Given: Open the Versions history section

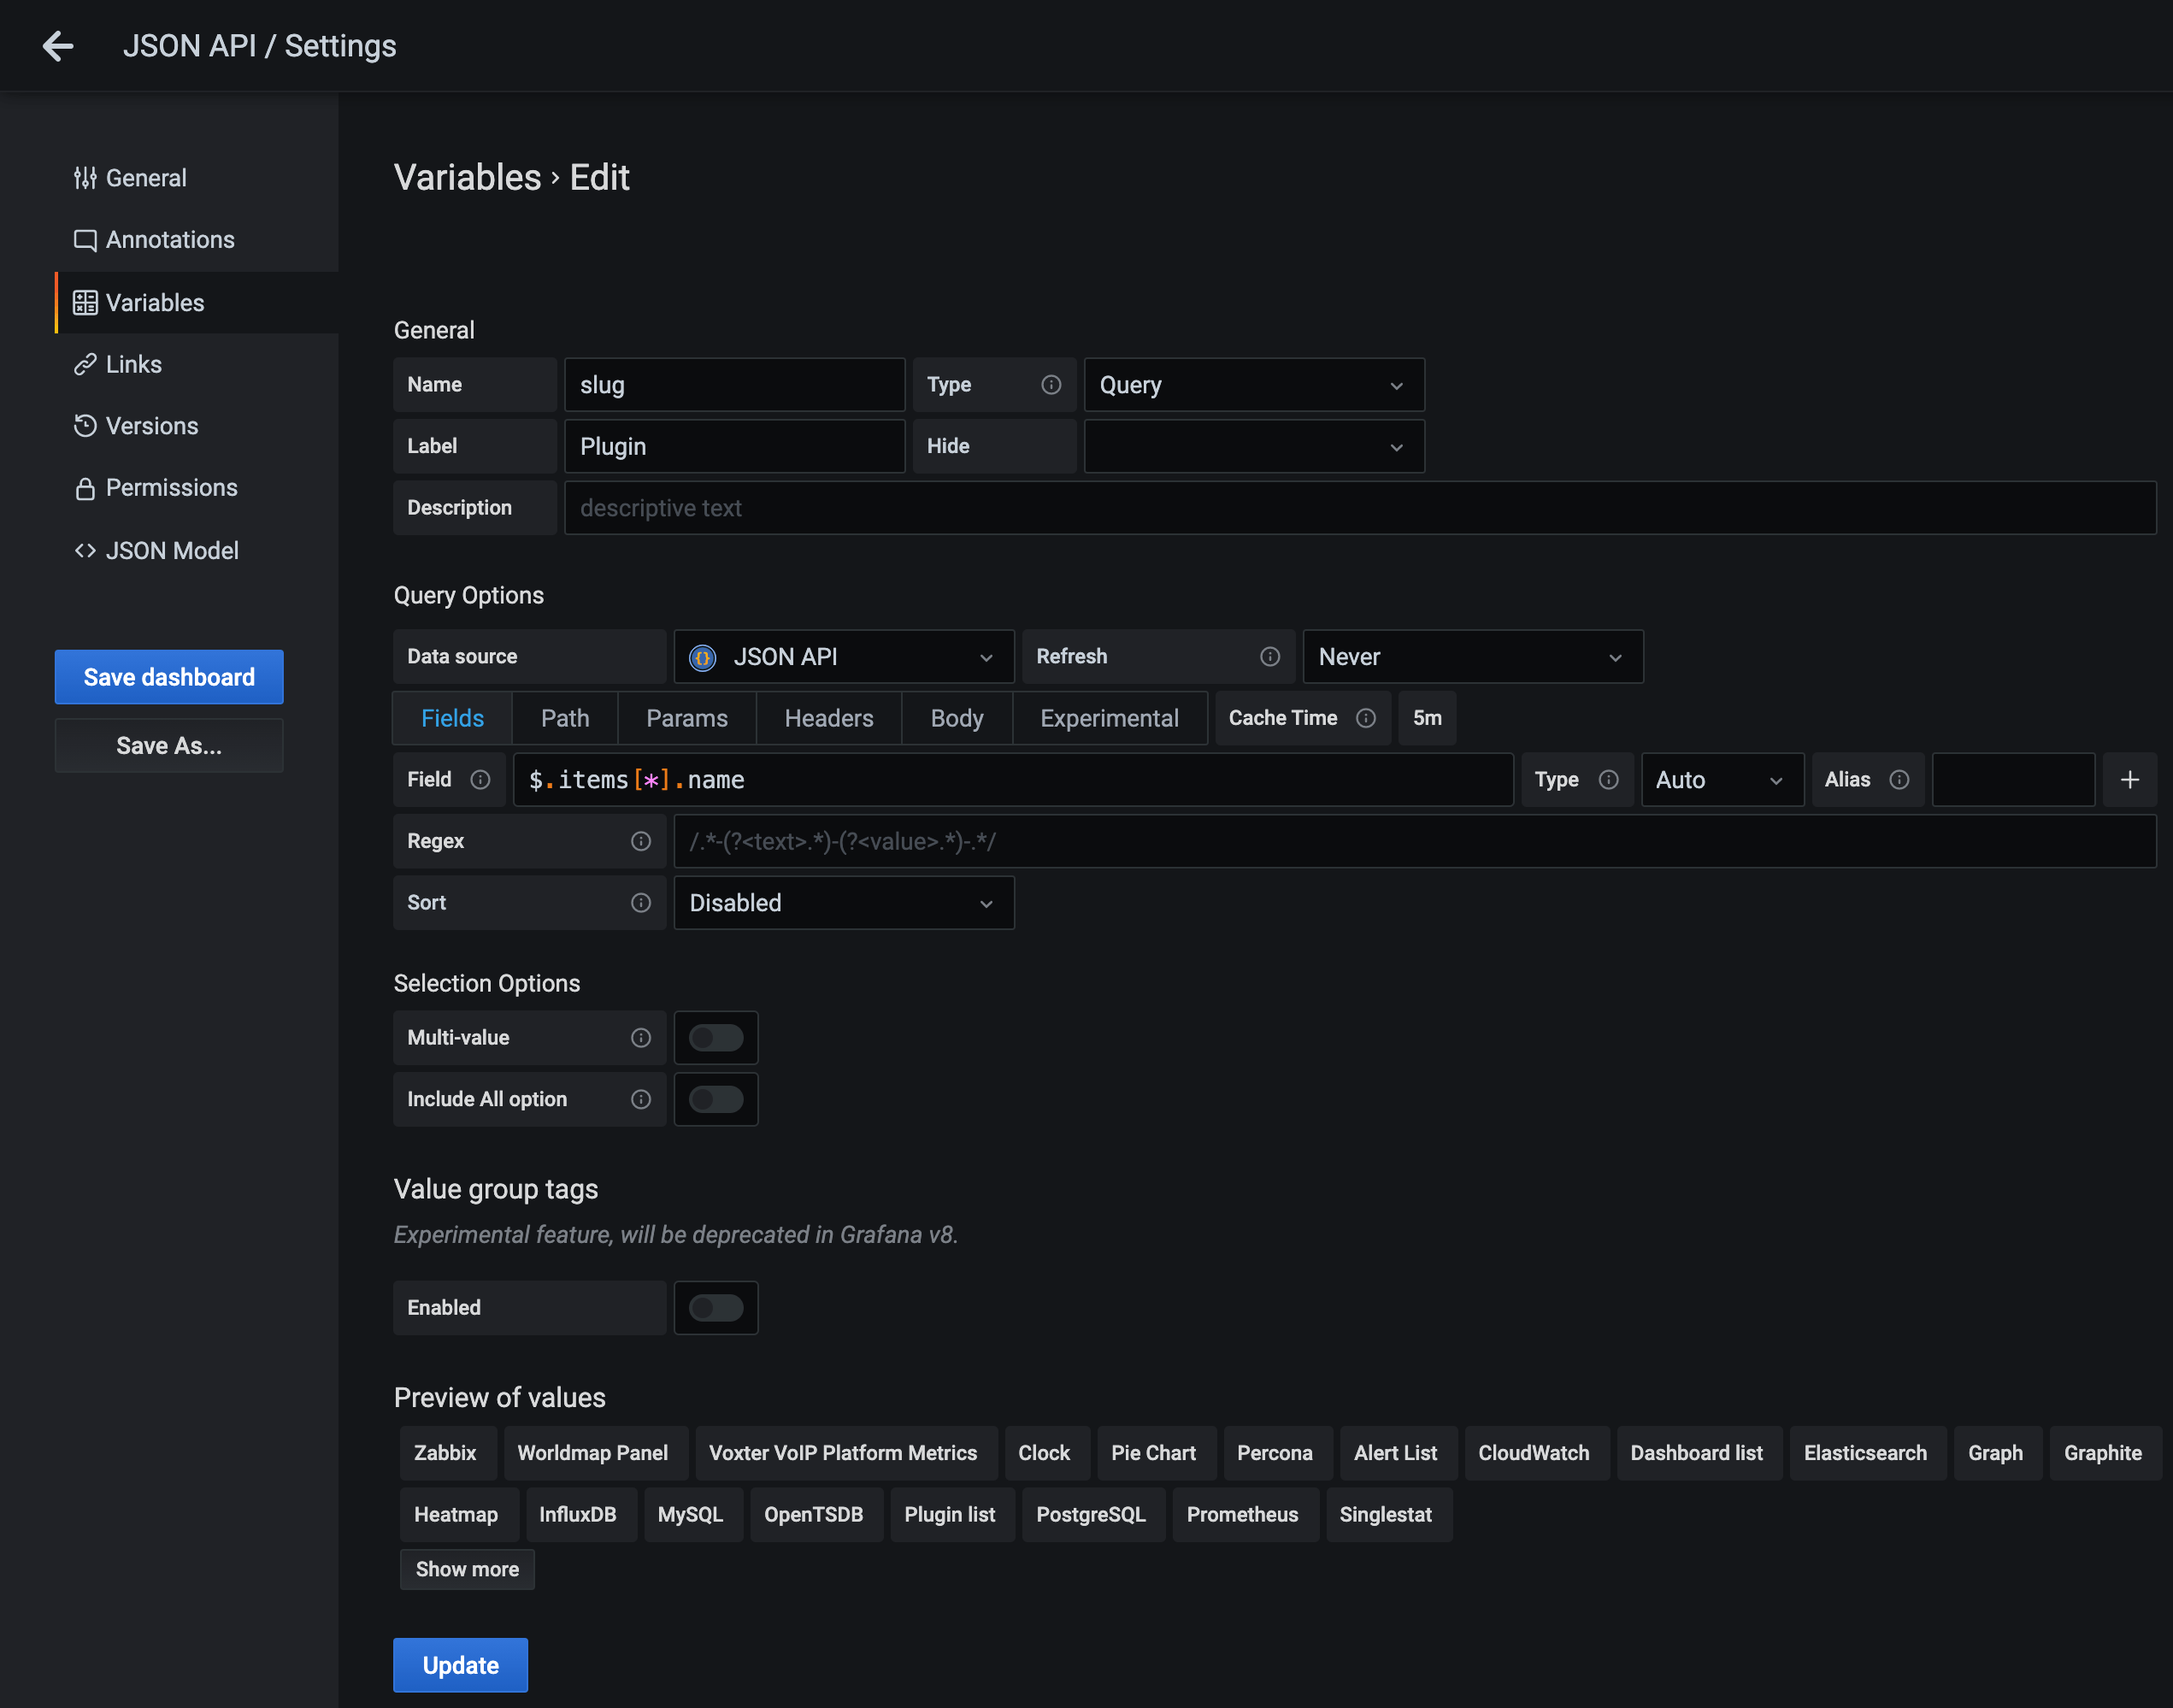Looking at the screenshot, I should tap(151, 426).
